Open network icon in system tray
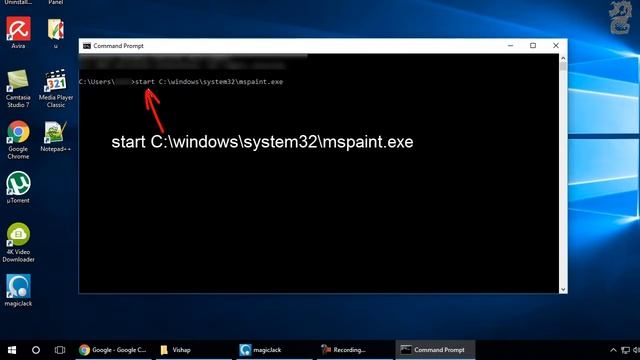This screenshot has width=640, height=360. 625,350
